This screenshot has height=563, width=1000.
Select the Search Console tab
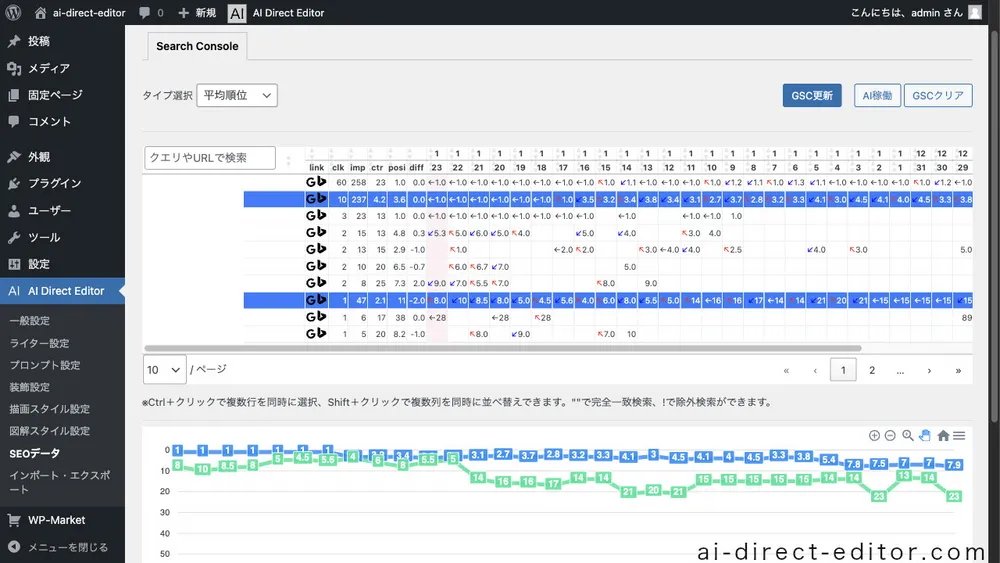point(197,46)
